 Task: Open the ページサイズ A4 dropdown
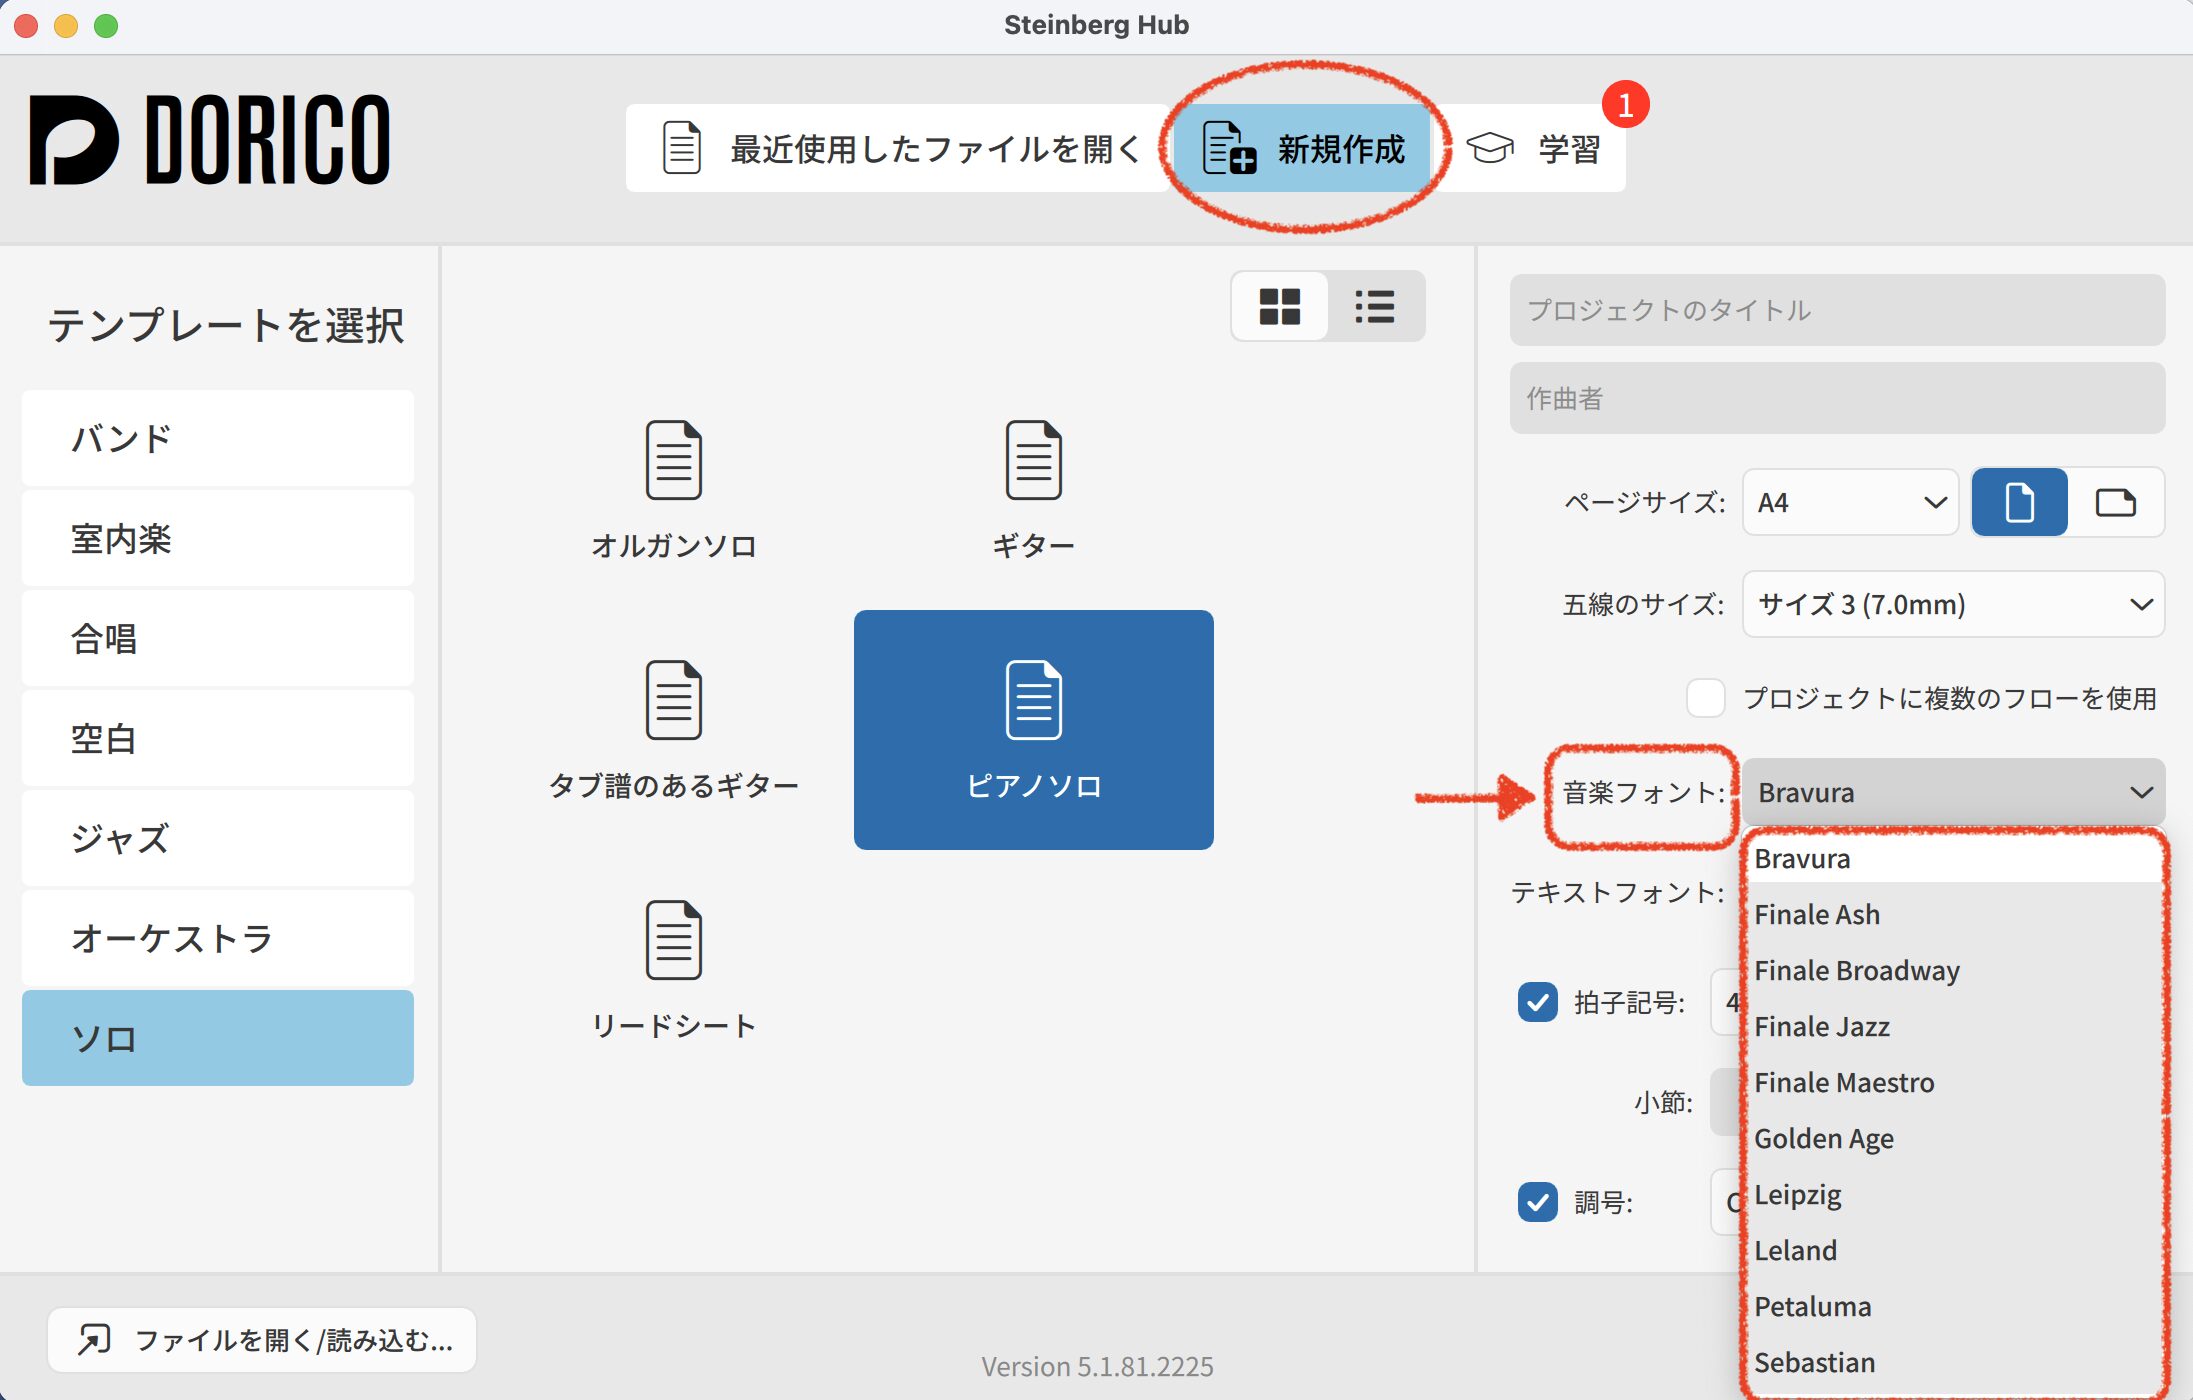[x=1850, y=502]
